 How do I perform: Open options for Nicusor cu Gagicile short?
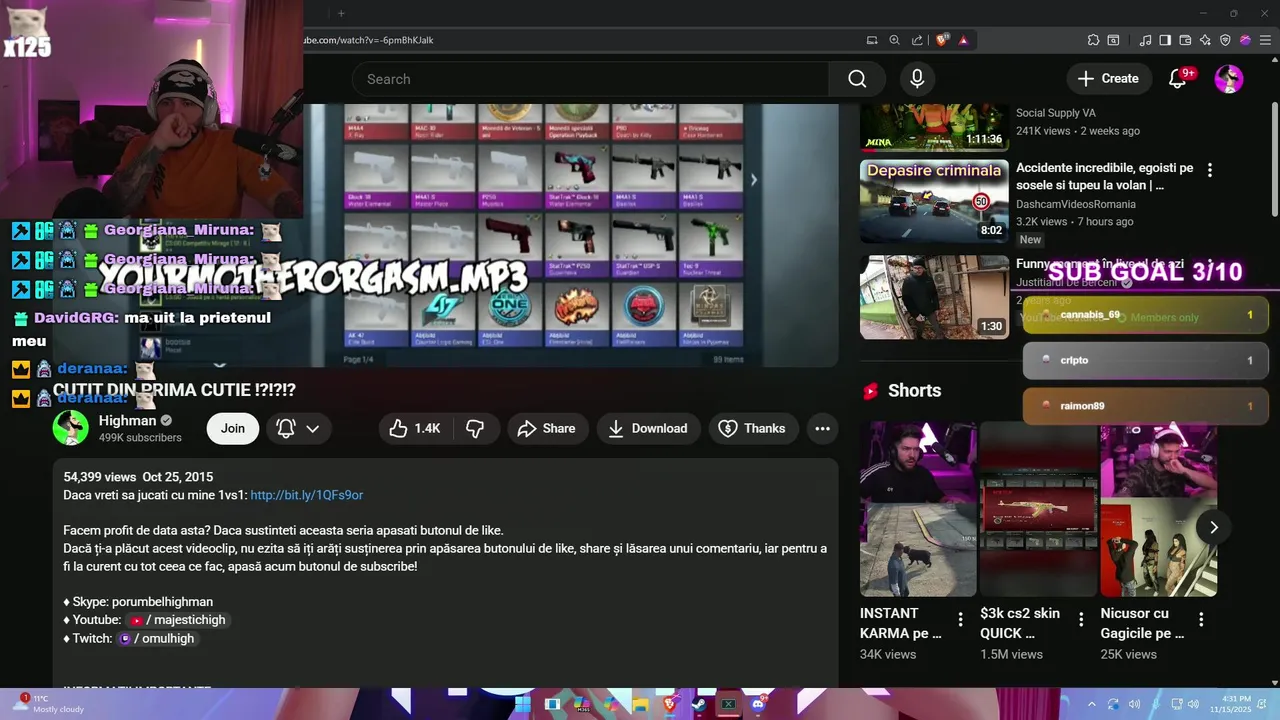coord(1201,619)
